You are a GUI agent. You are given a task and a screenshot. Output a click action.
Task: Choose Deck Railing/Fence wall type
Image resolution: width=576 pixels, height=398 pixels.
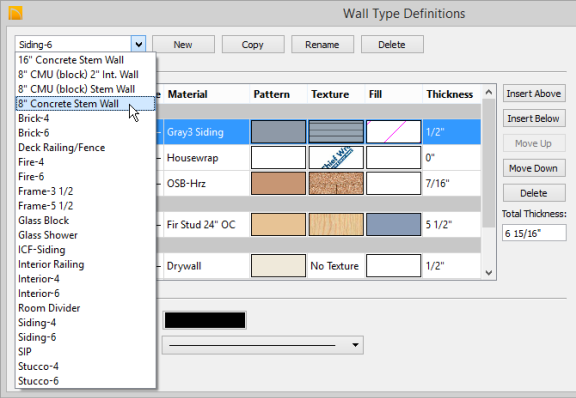click(62, 147)
